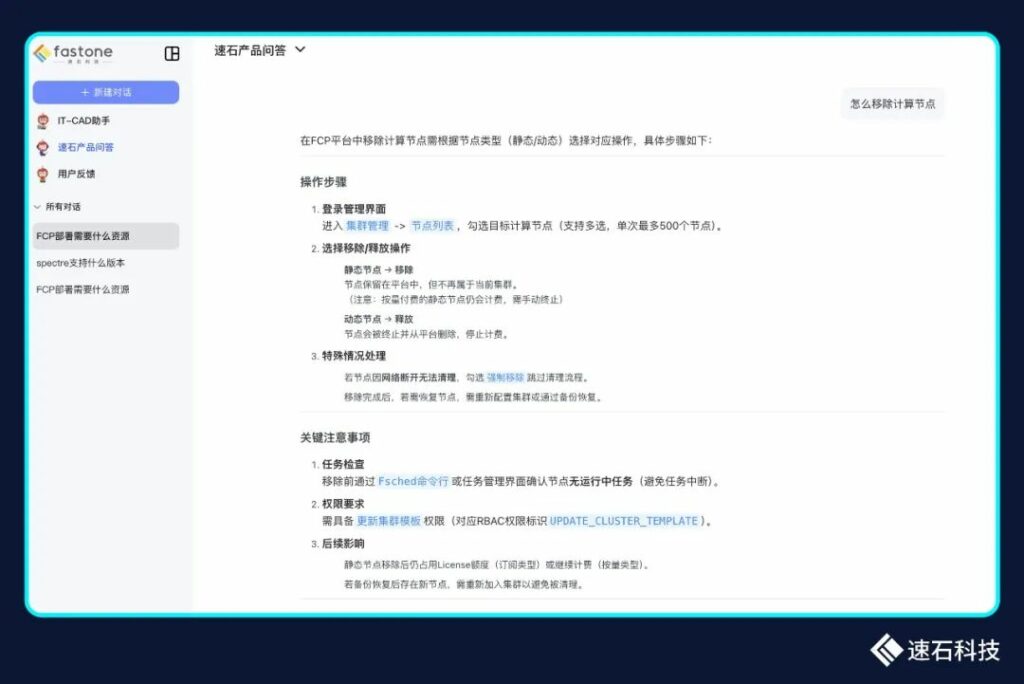Open the spectre支持什么版本 conversation
This screenshot has height=684, width=1024.
(x=81, y=263)
